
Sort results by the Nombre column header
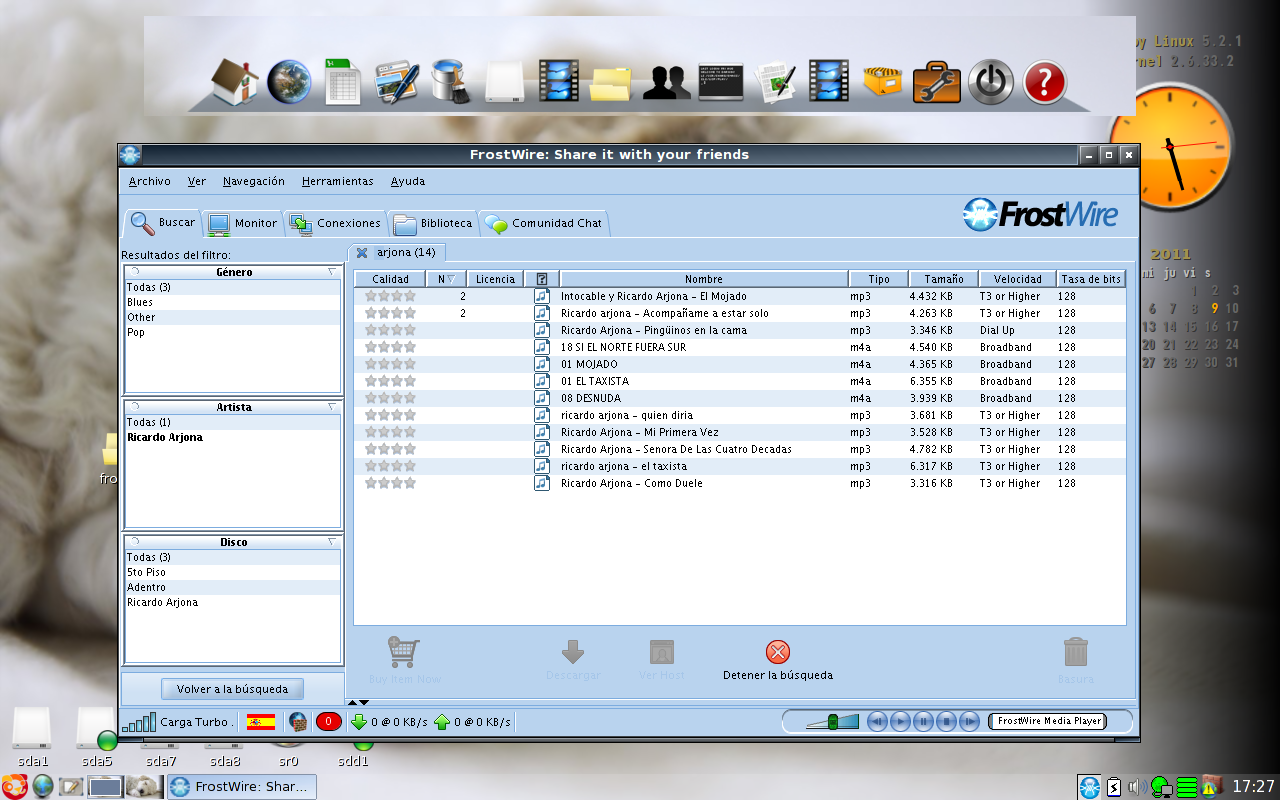[704, 279]
